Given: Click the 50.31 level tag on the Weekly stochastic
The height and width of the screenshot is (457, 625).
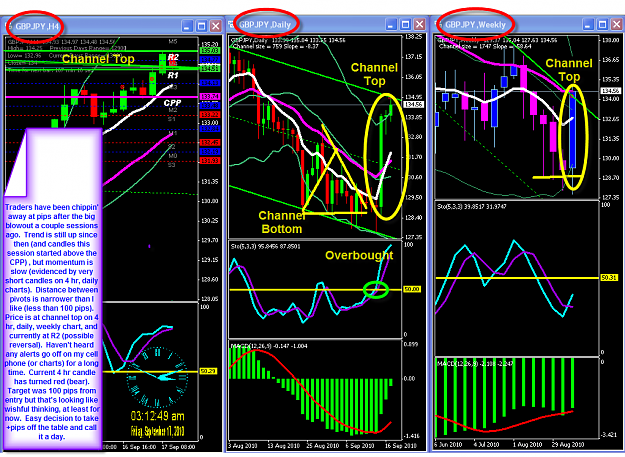Looking at the screenshot, I should pos(609,277).
